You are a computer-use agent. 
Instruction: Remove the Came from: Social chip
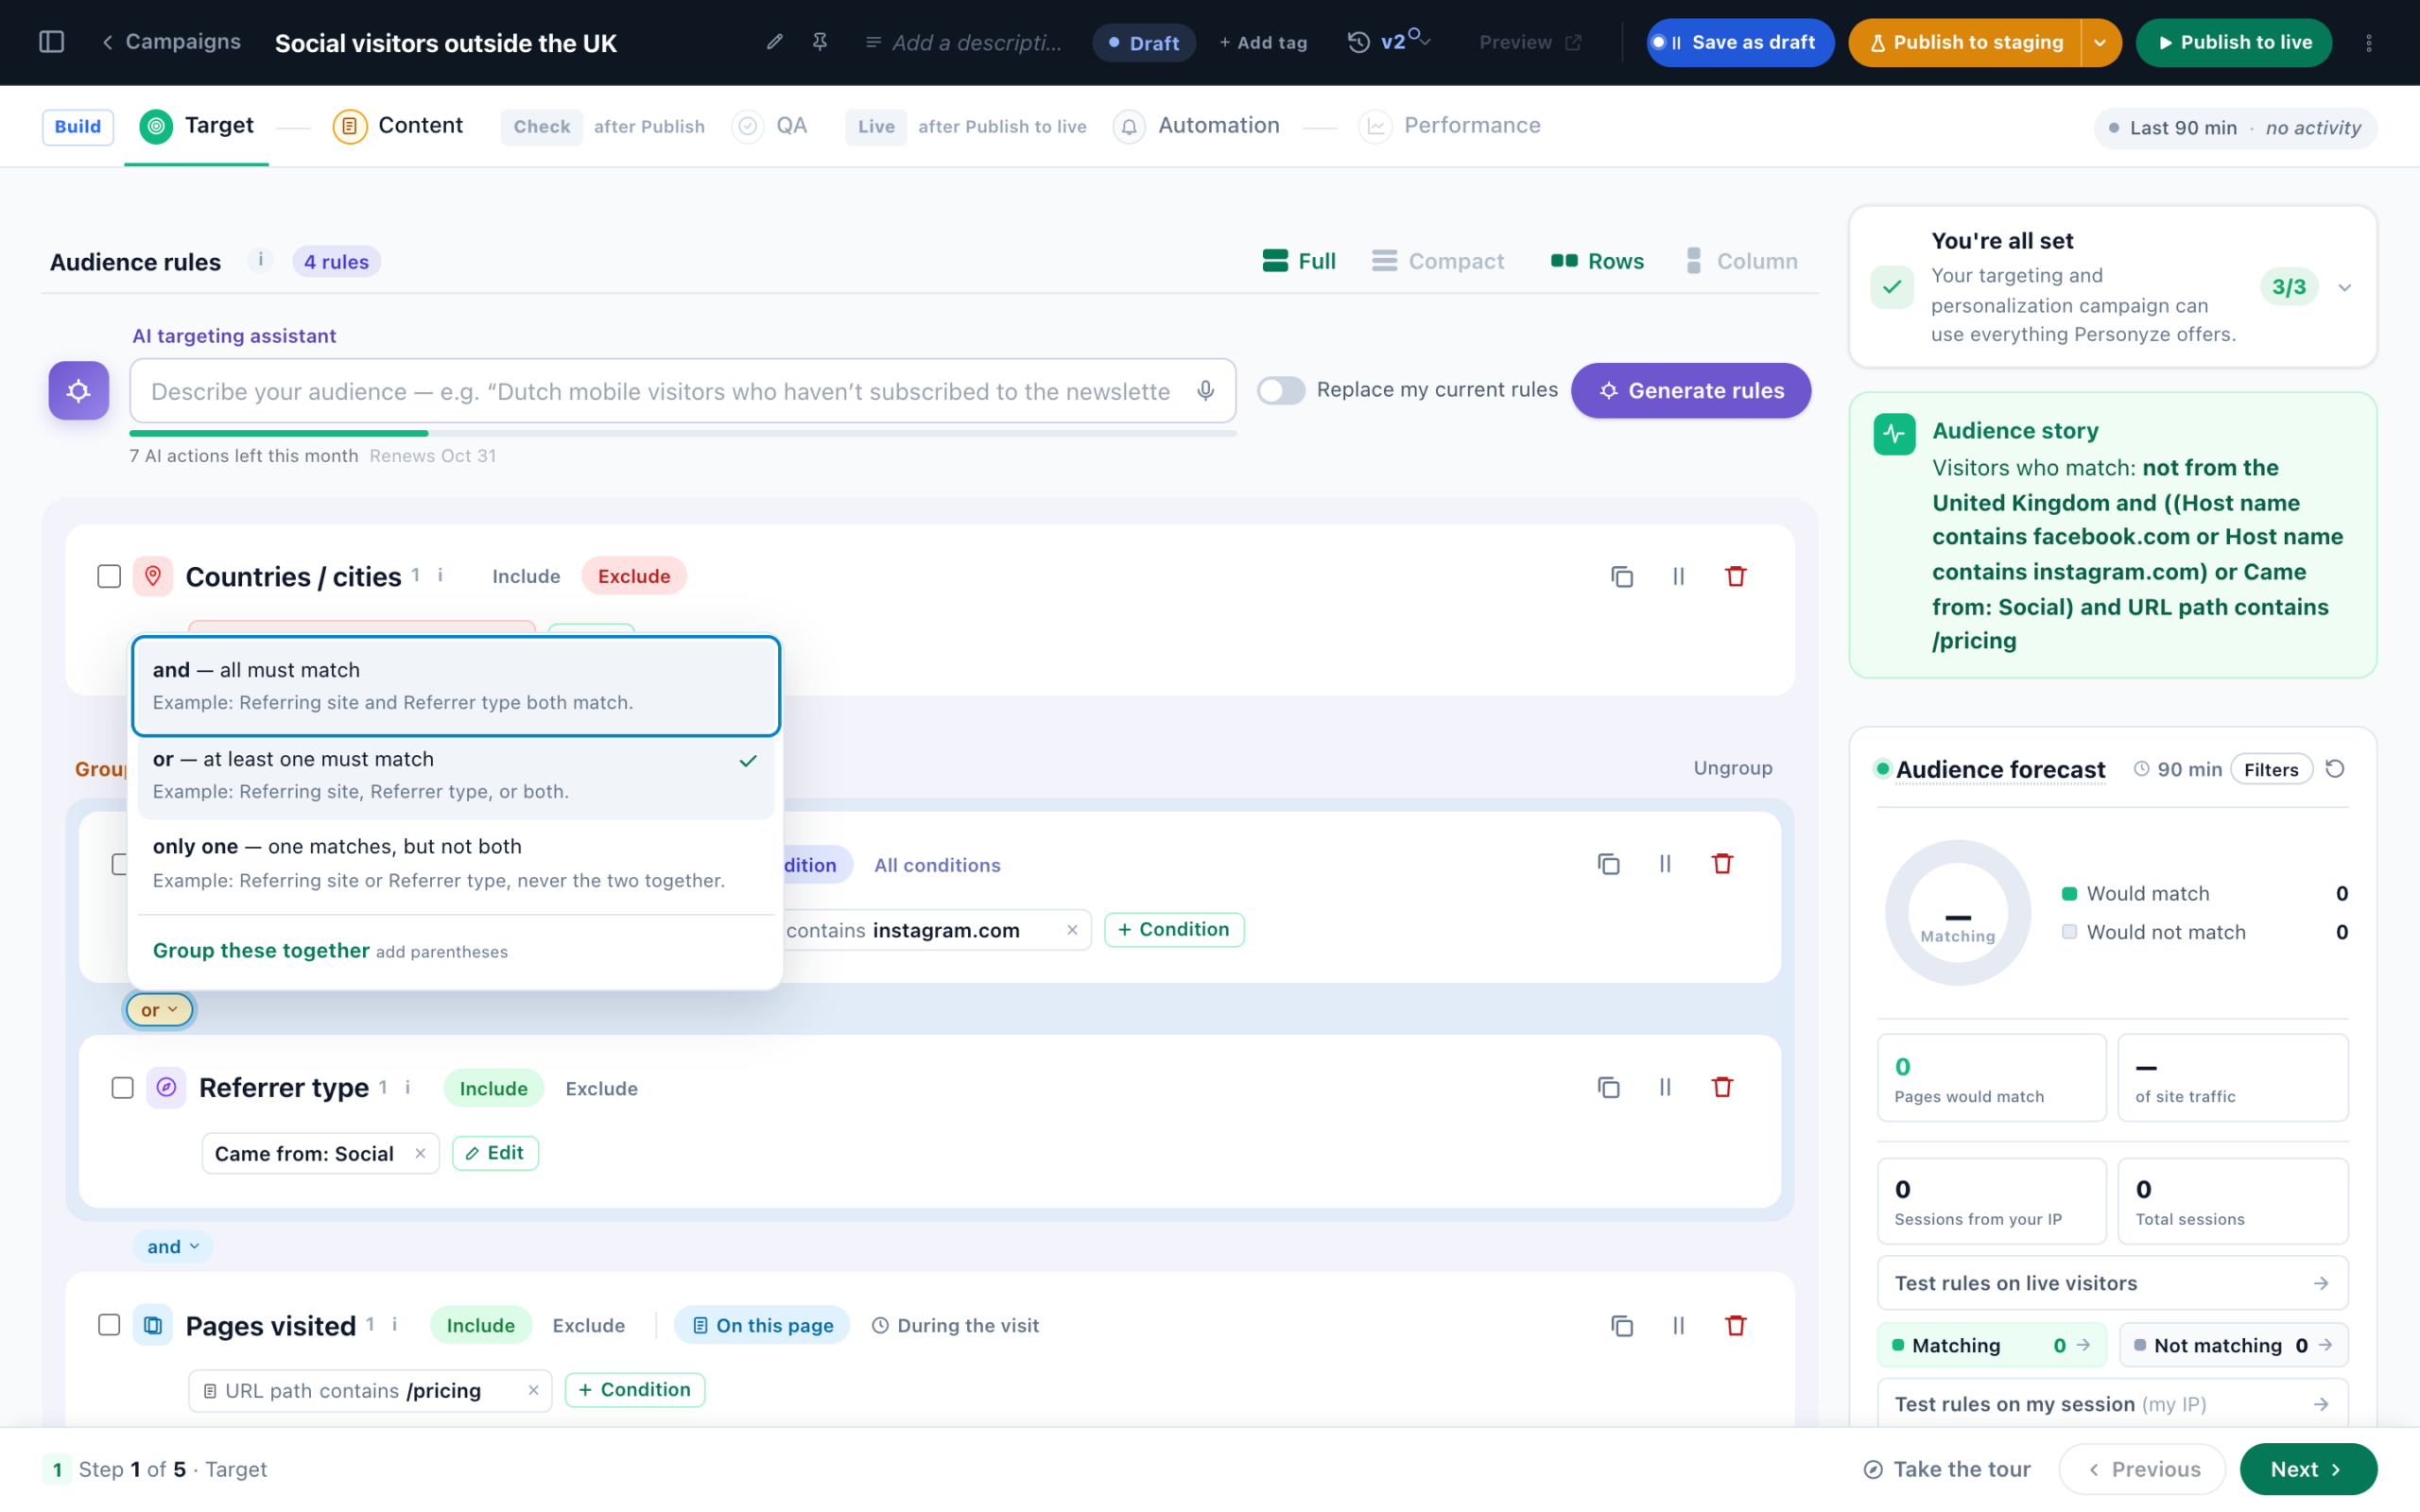coord(421,1153)
